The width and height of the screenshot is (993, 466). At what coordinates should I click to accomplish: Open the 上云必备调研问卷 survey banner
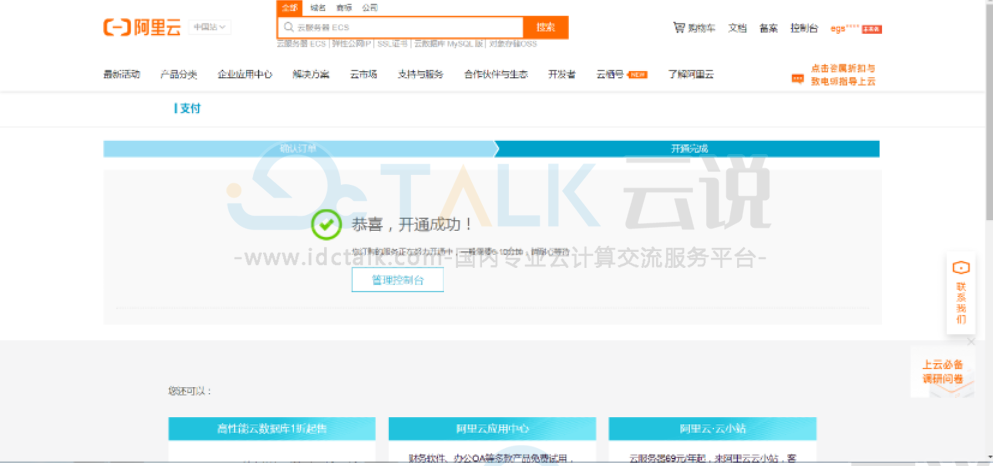coord(942,372)
